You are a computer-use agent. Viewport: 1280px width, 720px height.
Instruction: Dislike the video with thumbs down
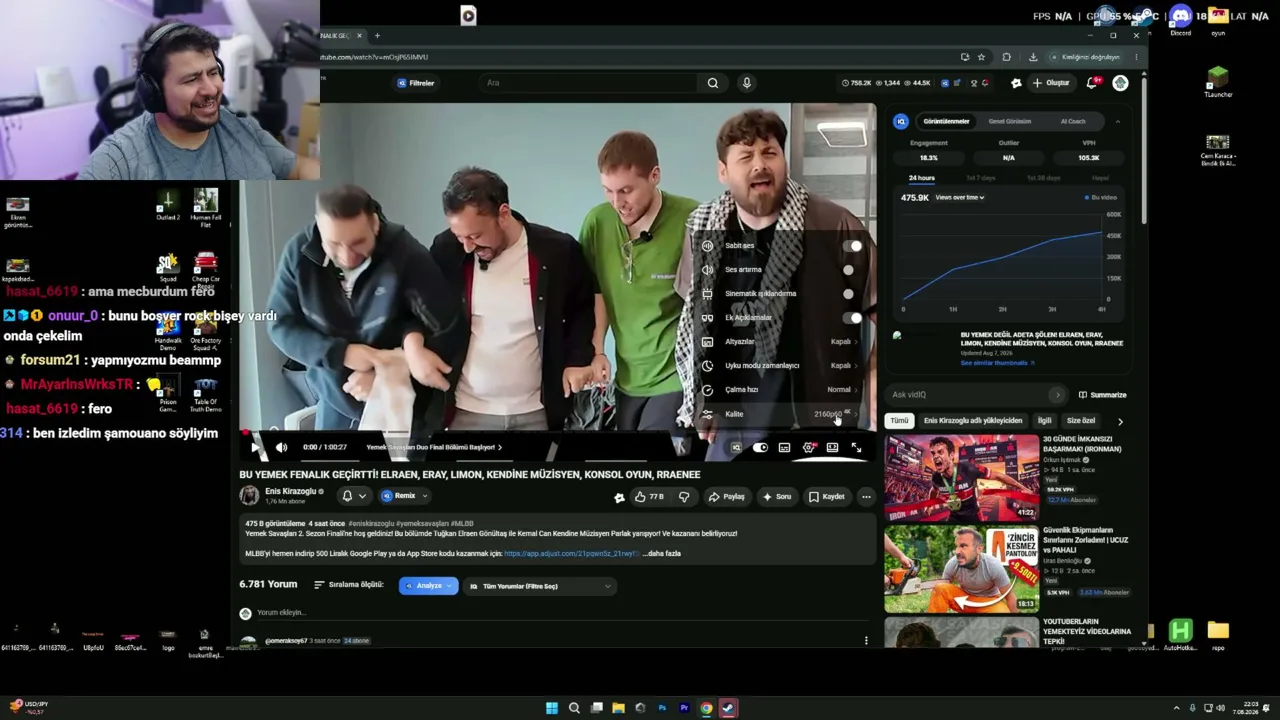coord(684,497)
